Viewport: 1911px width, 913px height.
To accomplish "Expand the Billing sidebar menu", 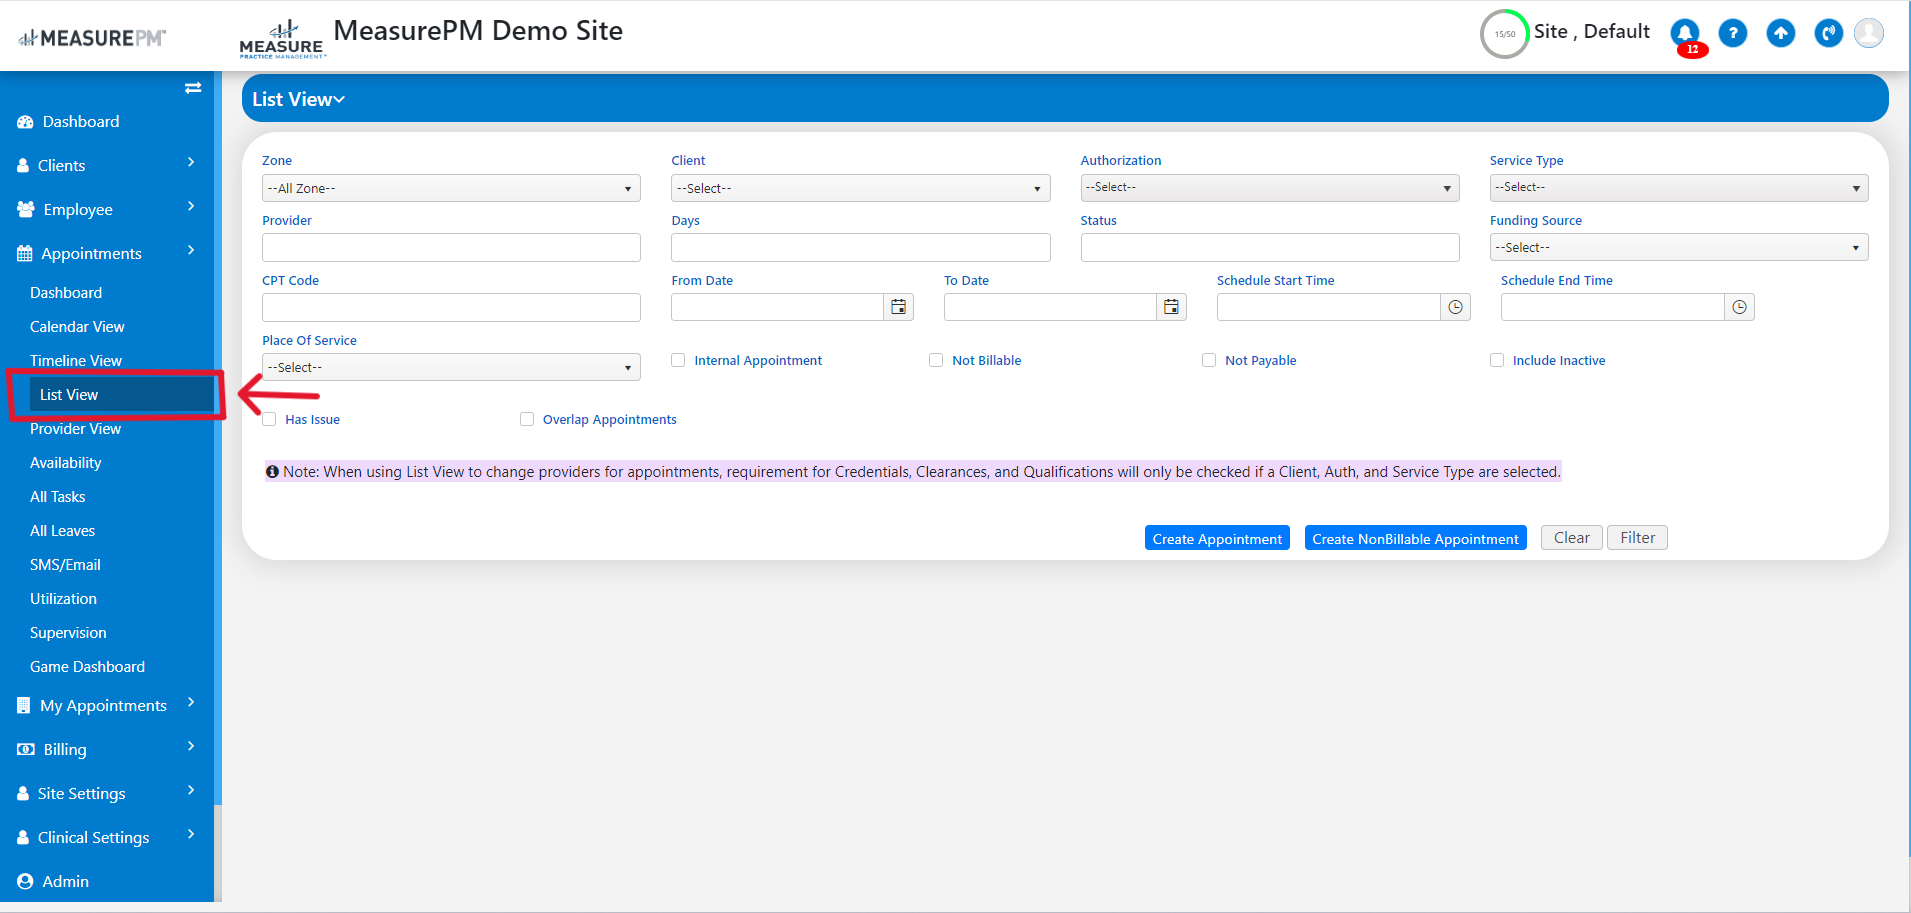I will (x=107, y=749).
